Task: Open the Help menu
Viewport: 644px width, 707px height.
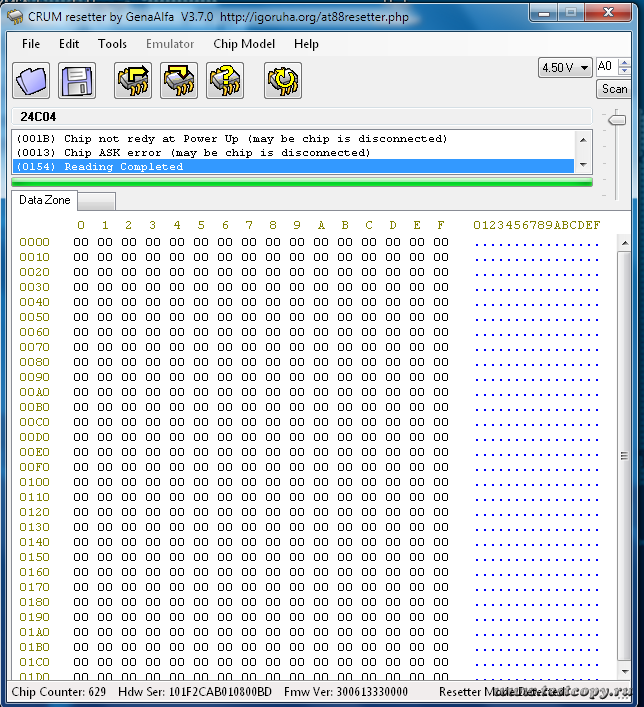Action: tap(306, 44)
